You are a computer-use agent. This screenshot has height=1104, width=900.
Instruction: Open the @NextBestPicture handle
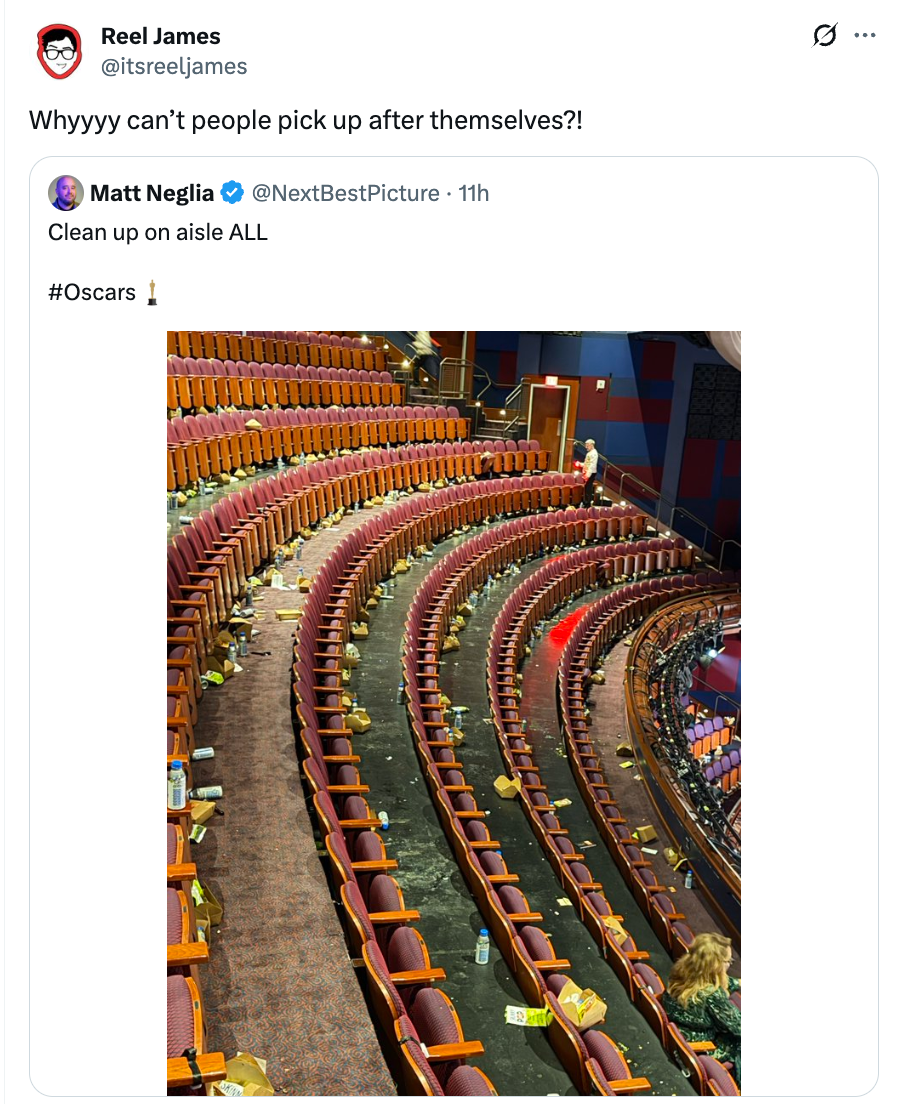click(345, 193)
